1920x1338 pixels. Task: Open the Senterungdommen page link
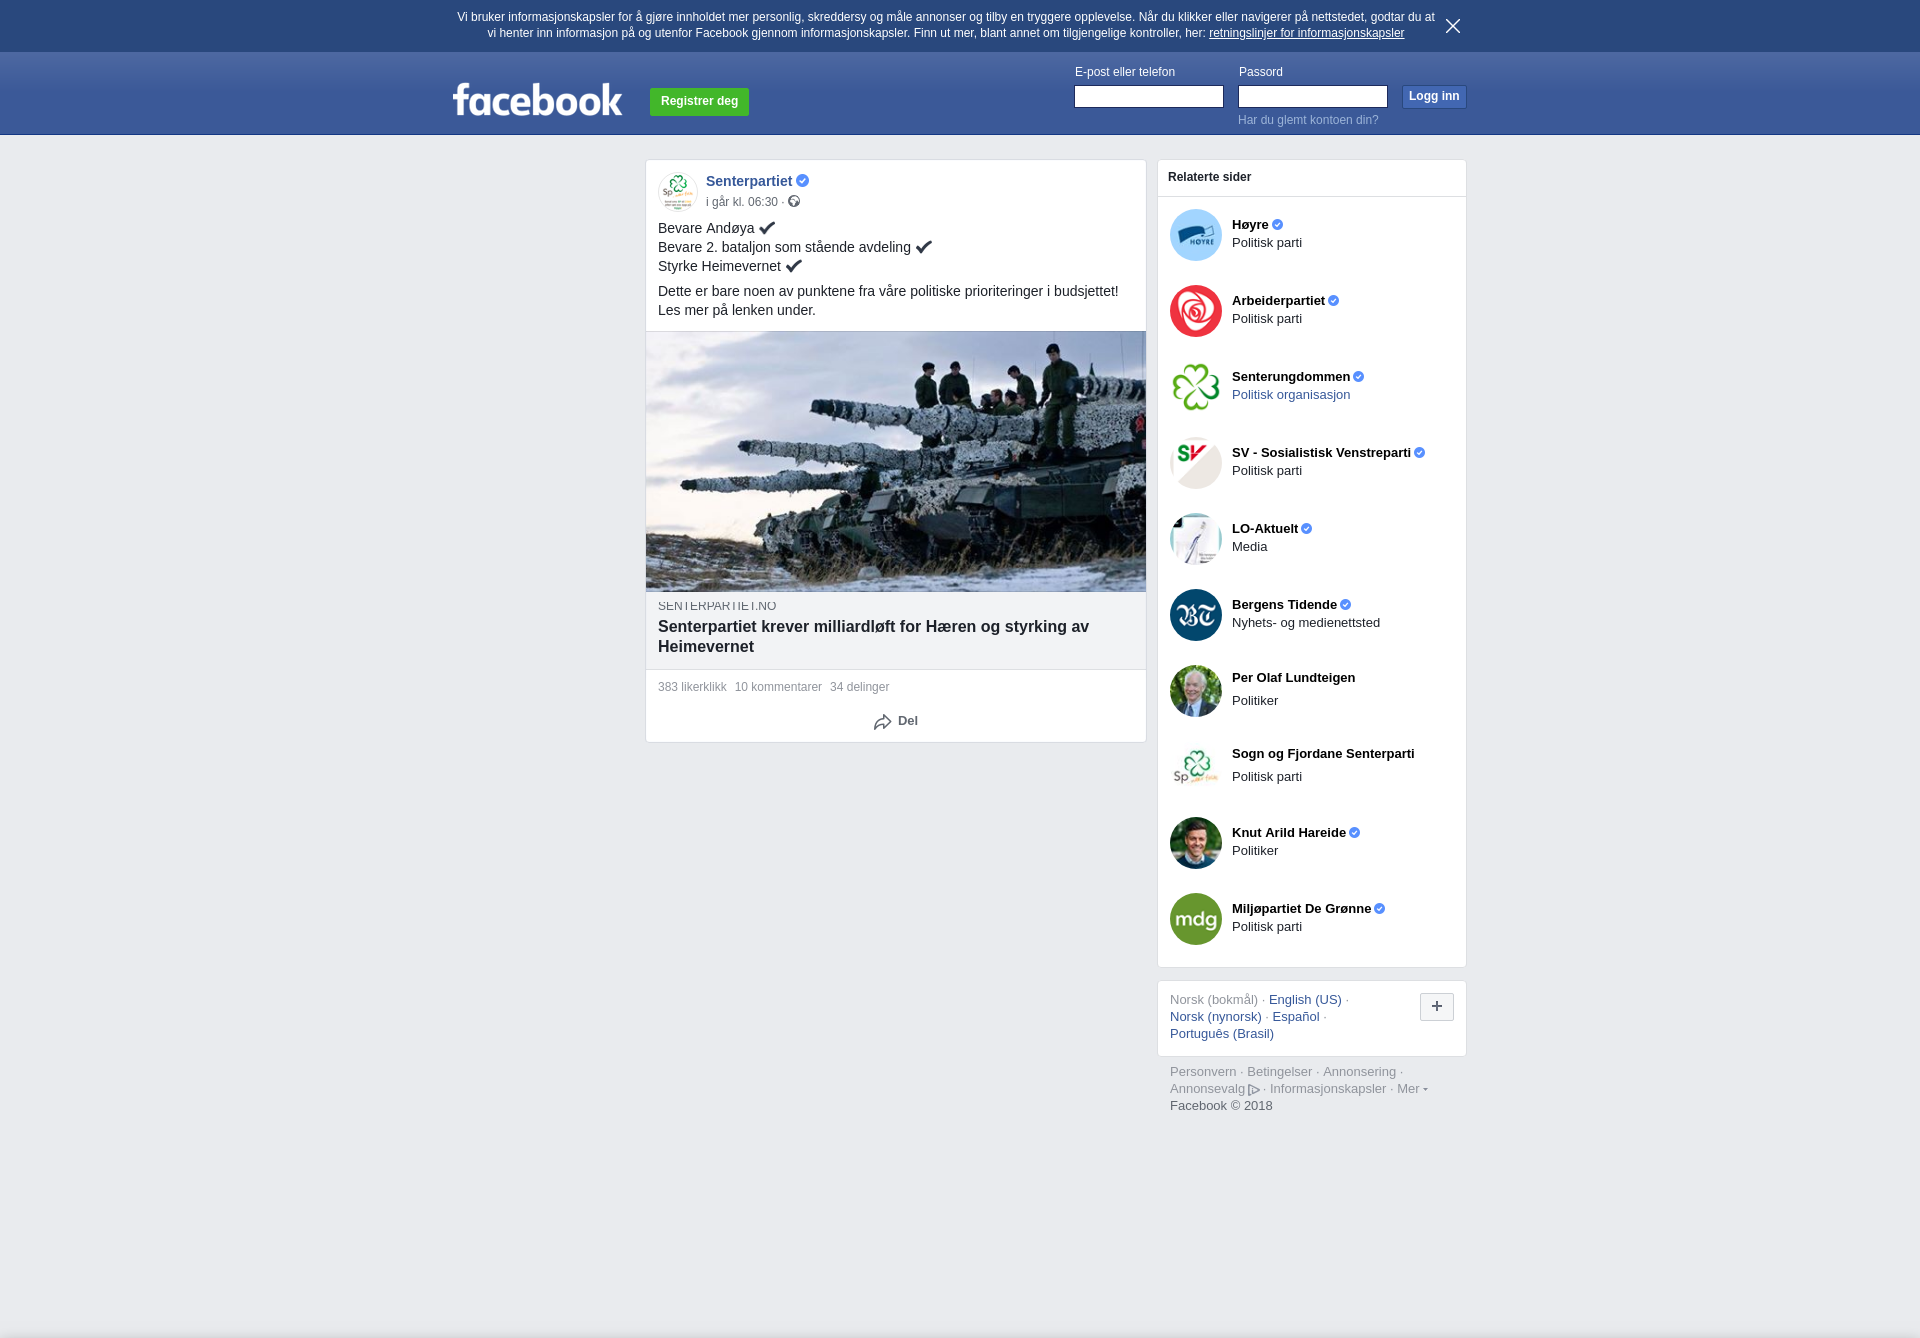(x=1291, y=377)
